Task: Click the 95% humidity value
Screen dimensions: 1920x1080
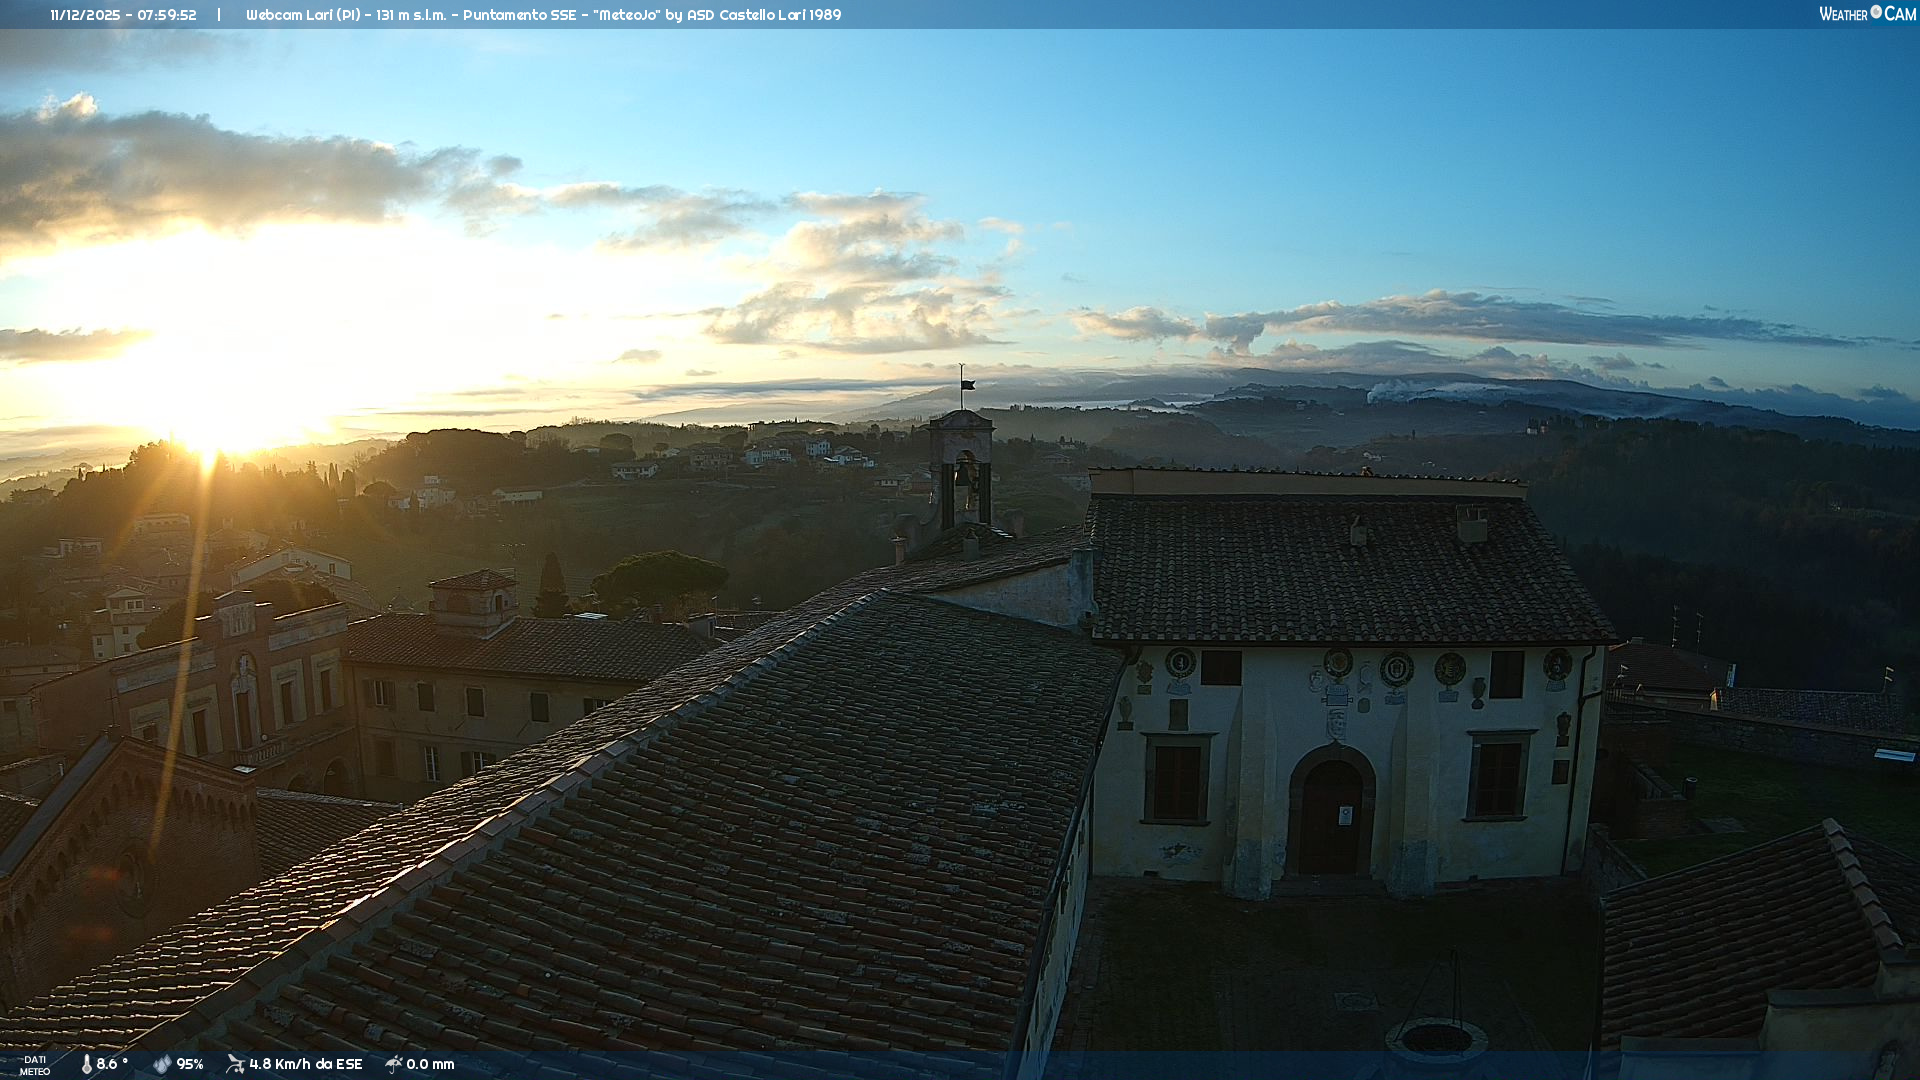Action: coord(190,1064)
